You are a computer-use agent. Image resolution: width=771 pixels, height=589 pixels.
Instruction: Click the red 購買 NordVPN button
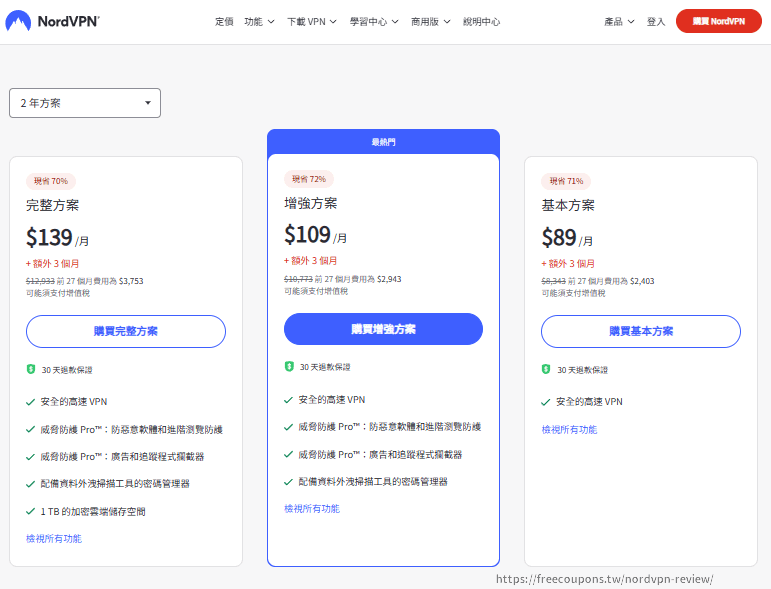click(718, 21)
